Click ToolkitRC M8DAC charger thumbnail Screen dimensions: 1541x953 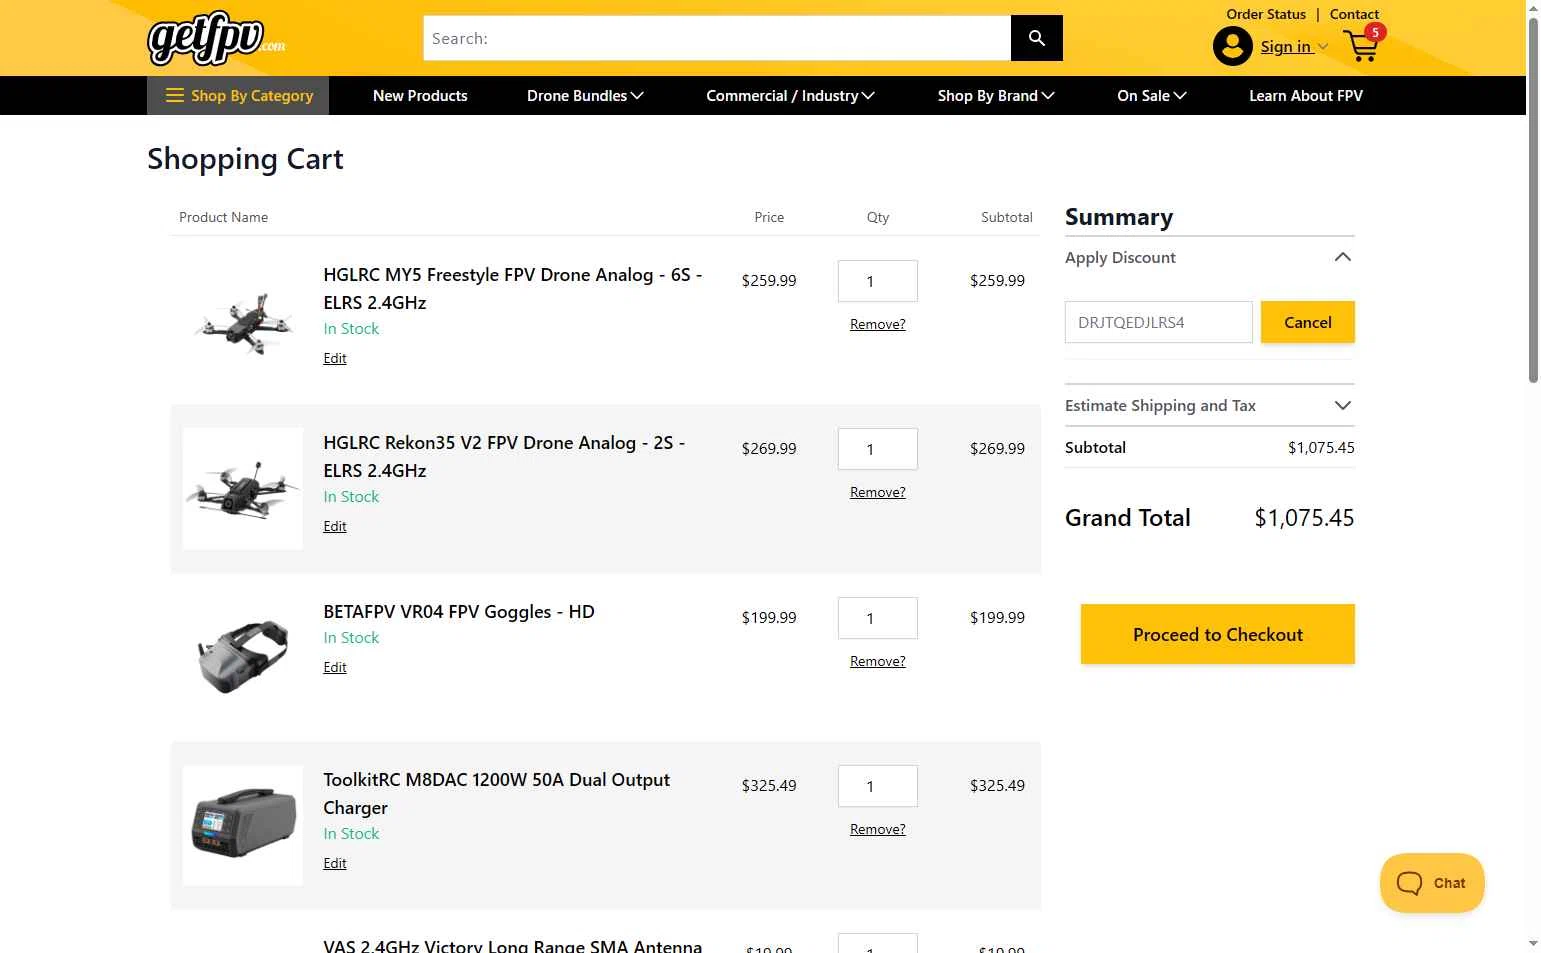click(243, 825)
